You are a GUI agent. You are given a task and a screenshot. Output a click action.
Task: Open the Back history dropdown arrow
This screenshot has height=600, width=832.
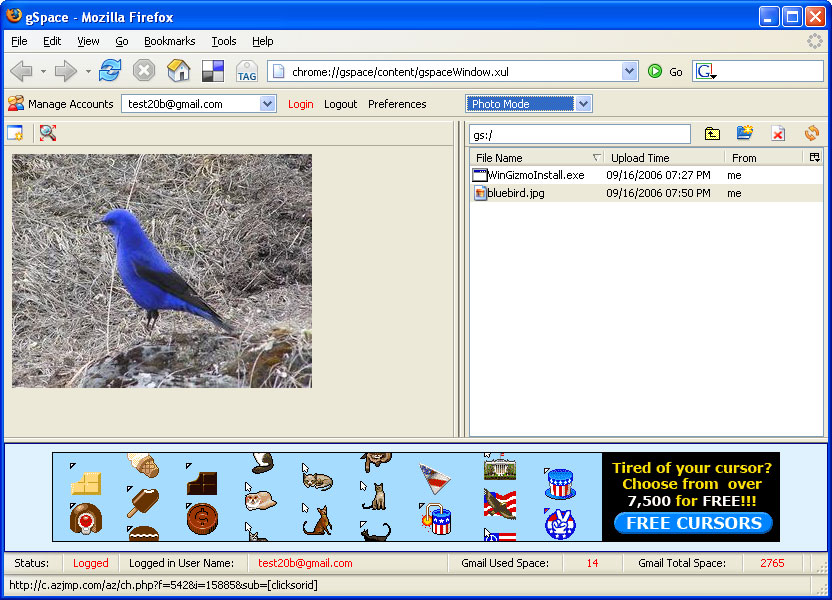(43, 71)
